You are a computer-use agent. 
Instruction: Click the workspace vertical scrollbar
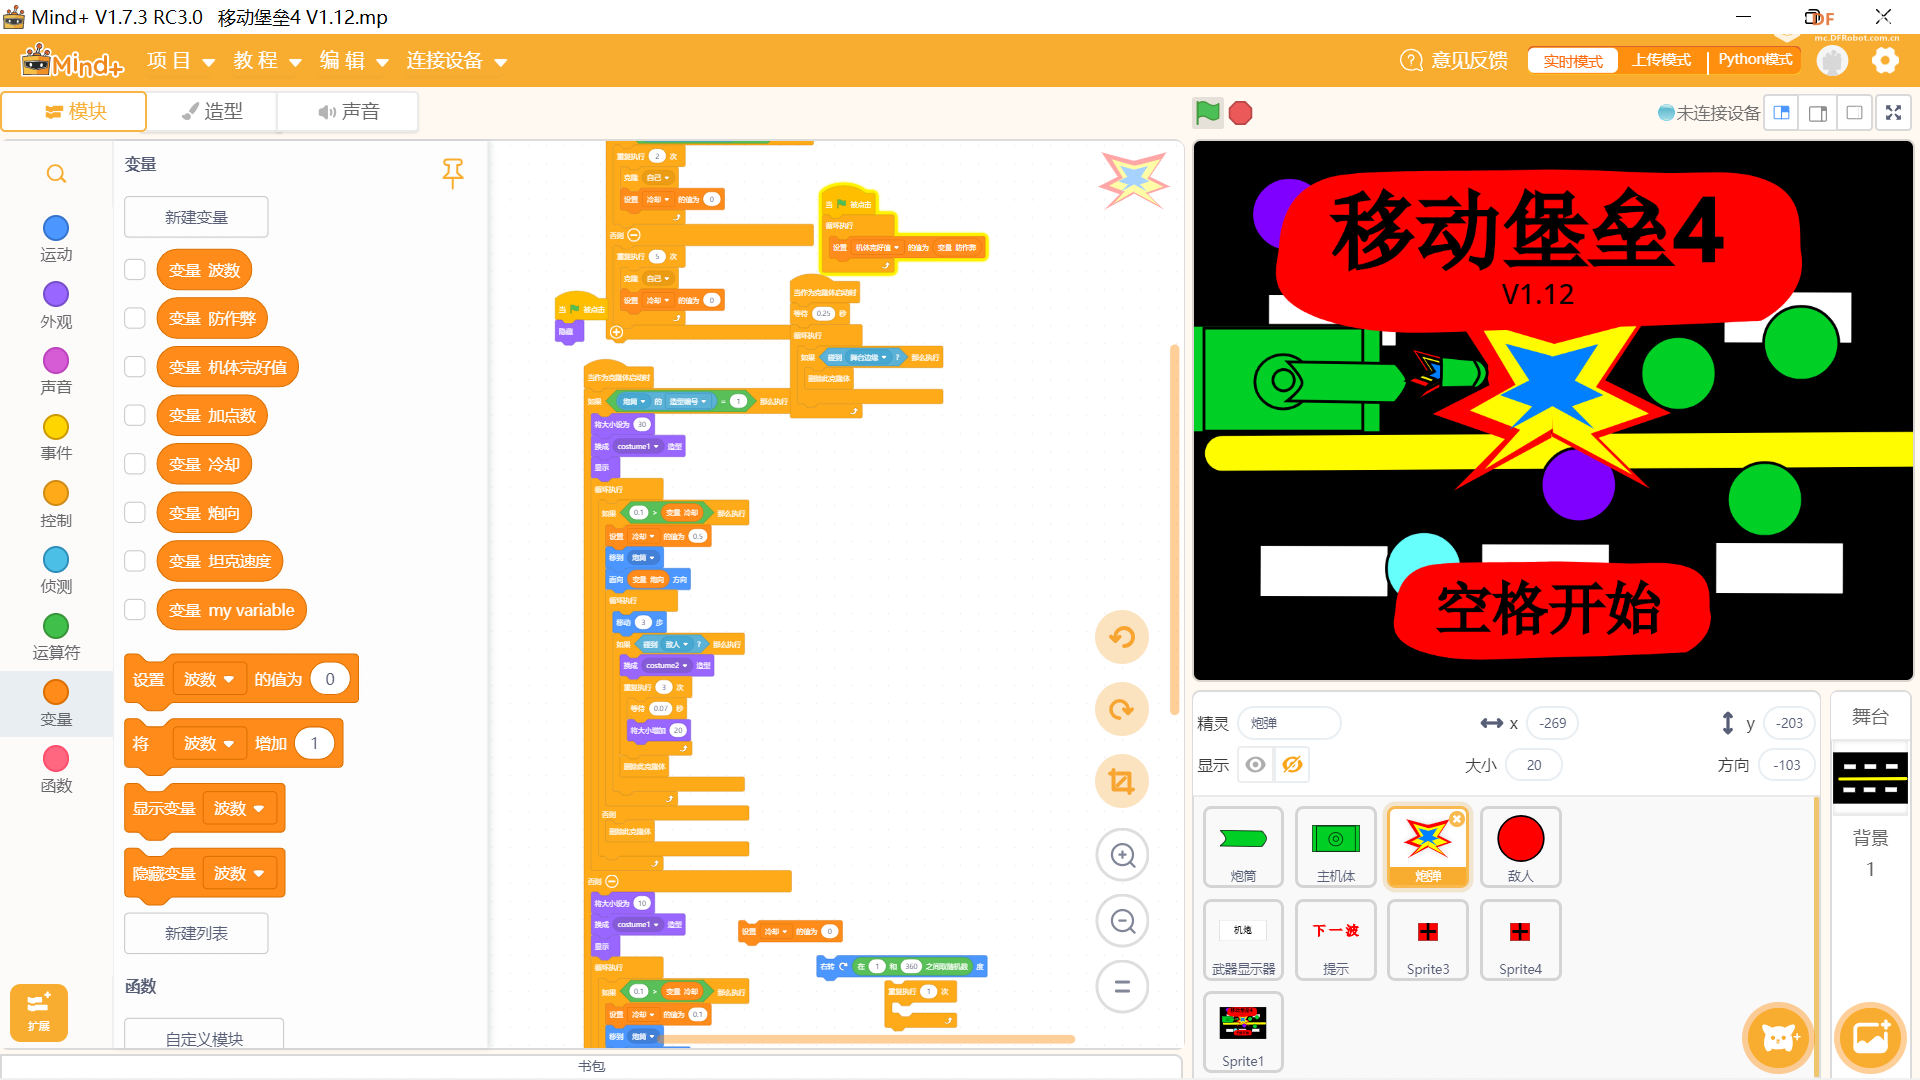[x=1174, y=530]
